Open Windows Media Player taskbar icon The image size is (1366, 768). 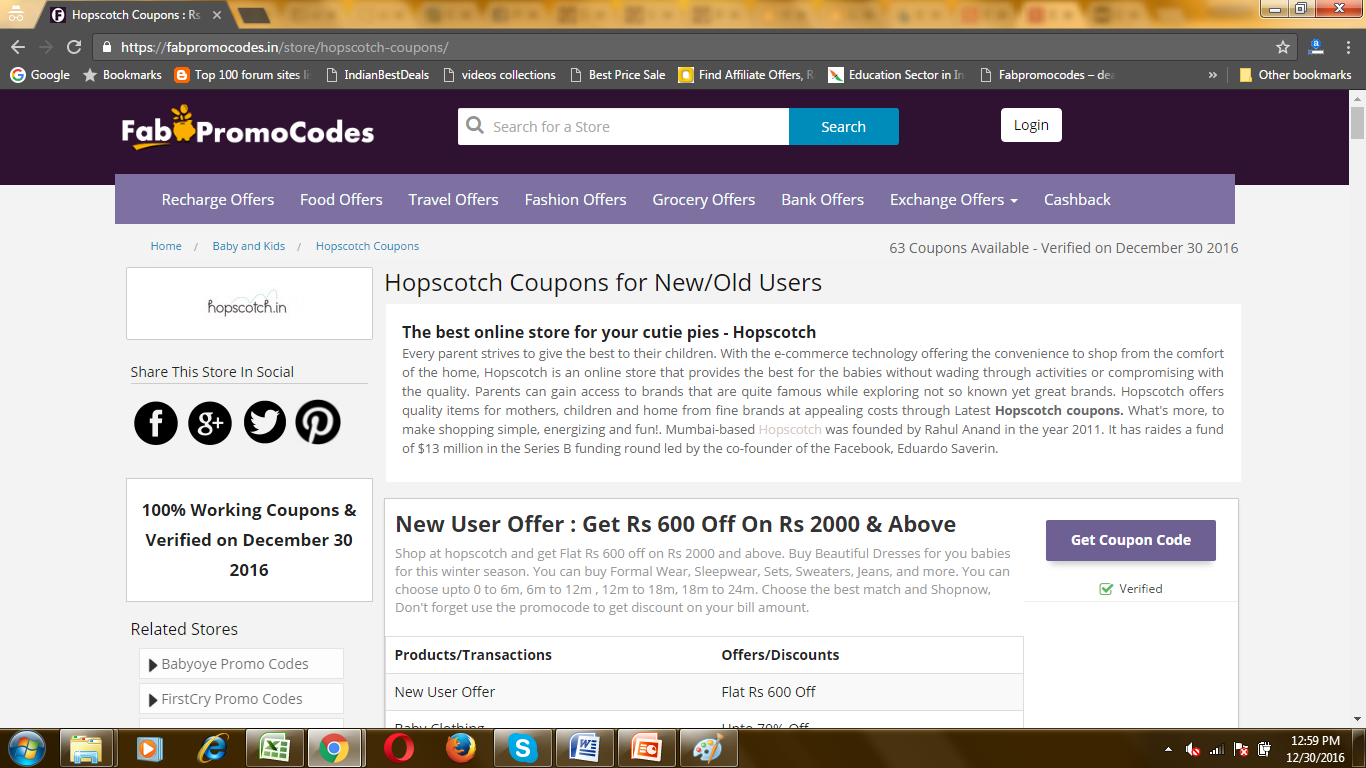148,748
